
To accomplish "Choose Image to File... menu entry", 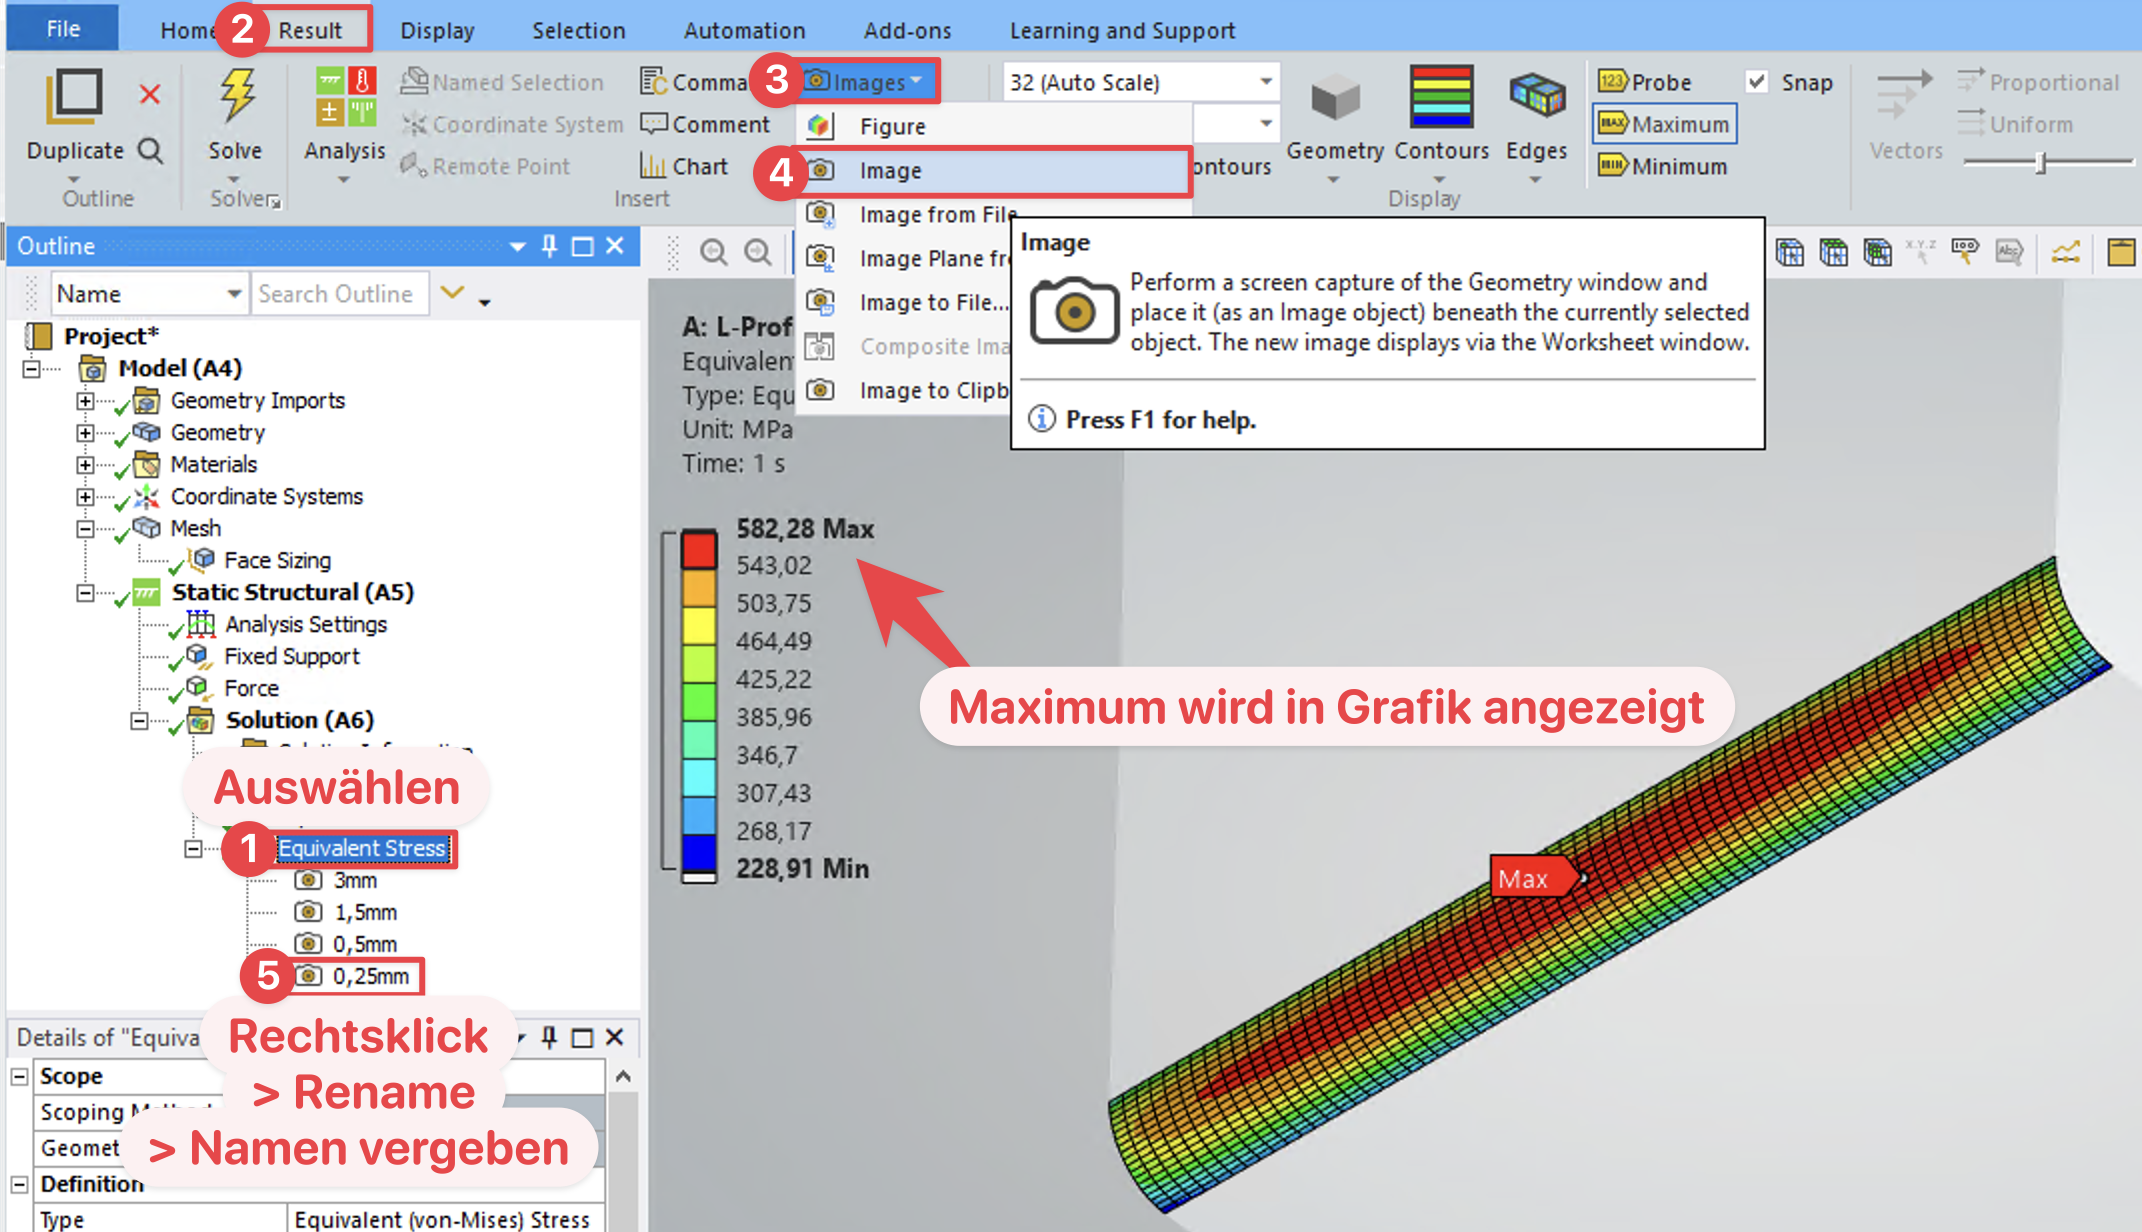I will click(x=932, y=302).
